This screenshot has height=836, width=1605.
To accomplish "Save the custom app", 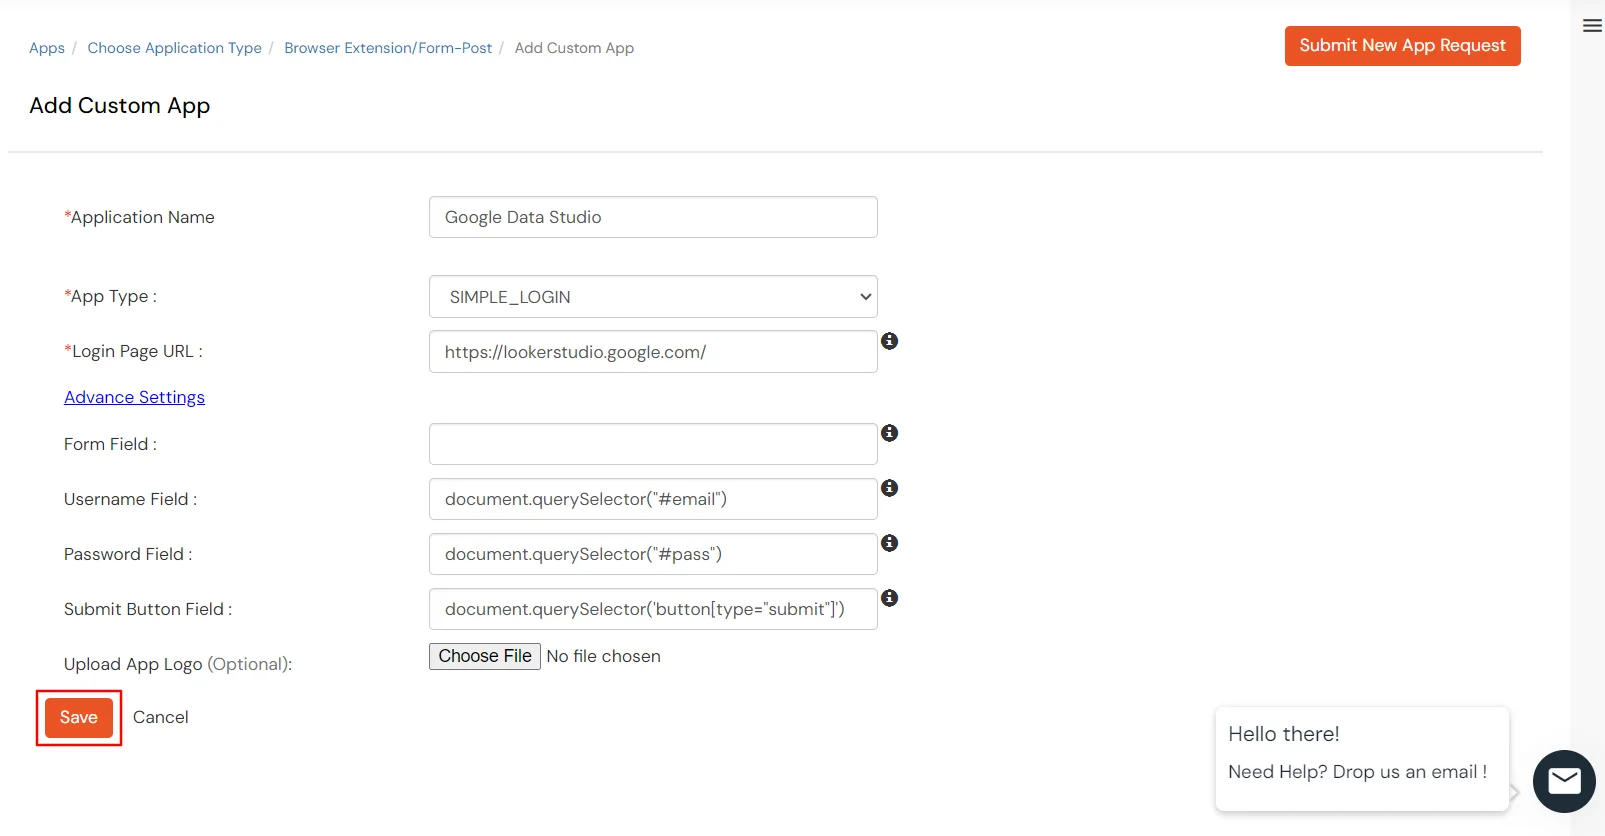I will click(x=79, y=717).
